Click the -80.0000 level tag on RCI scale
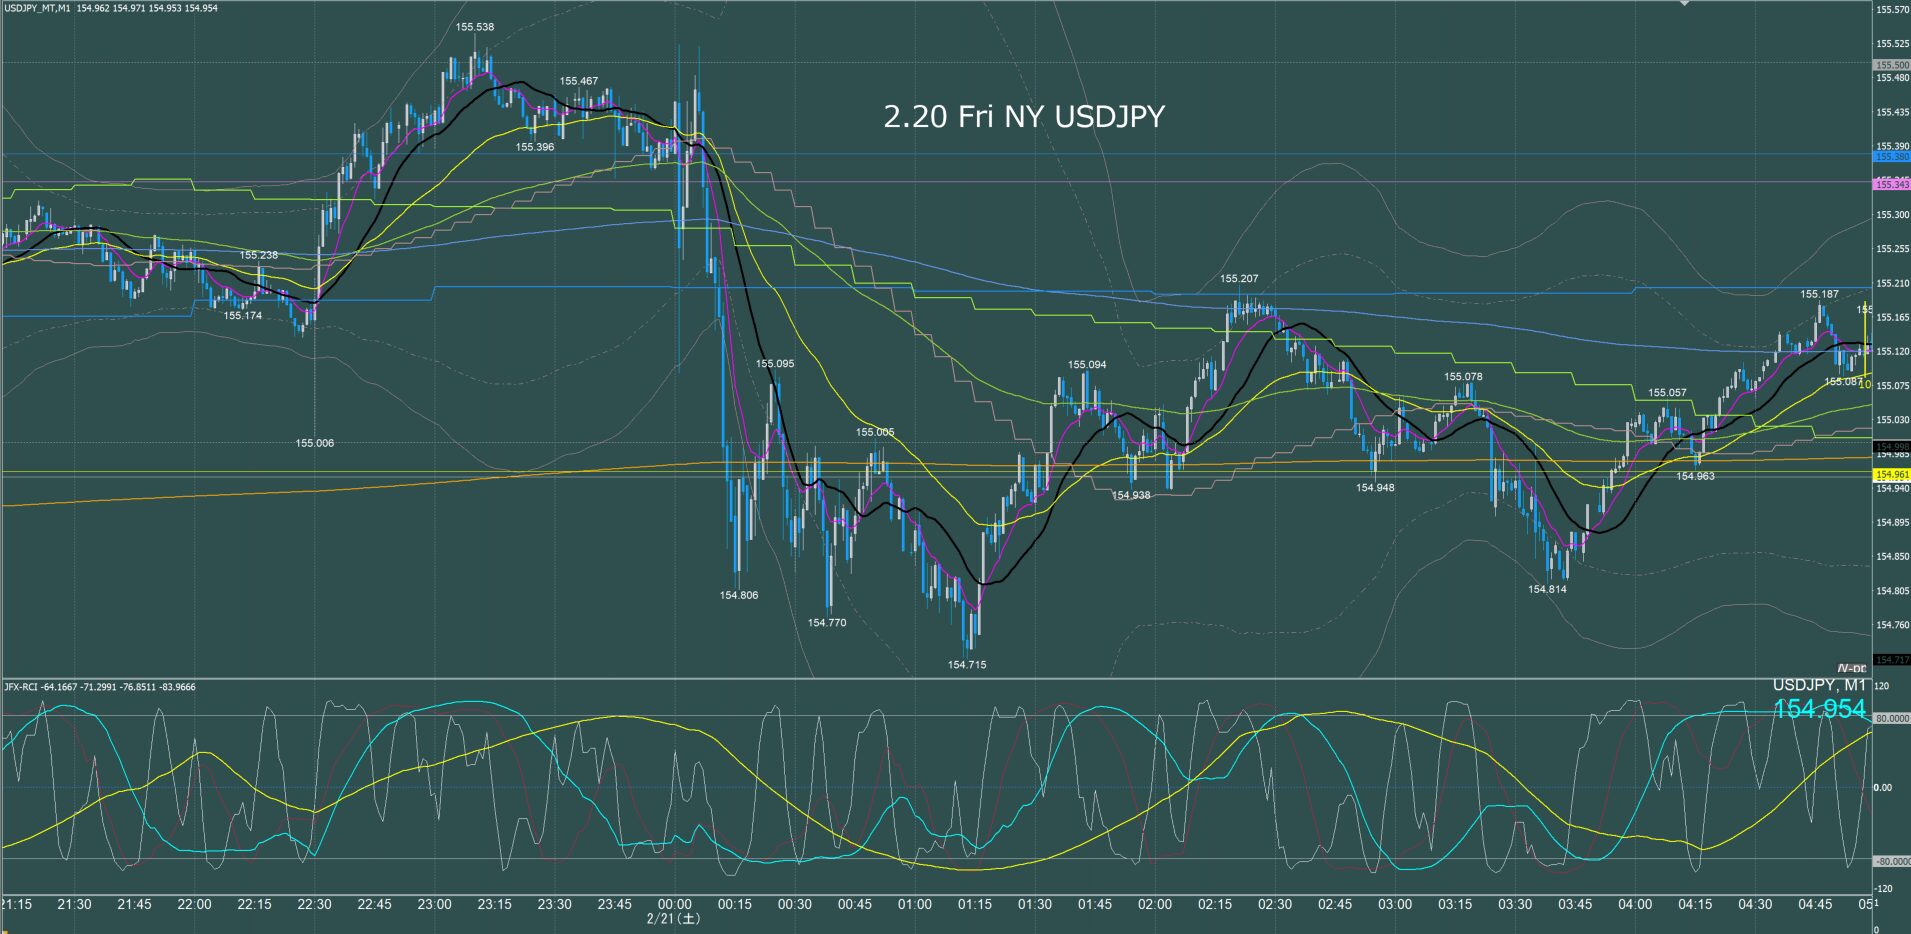Screen dimensions: 1911x934 click(x=1891, y=861)
